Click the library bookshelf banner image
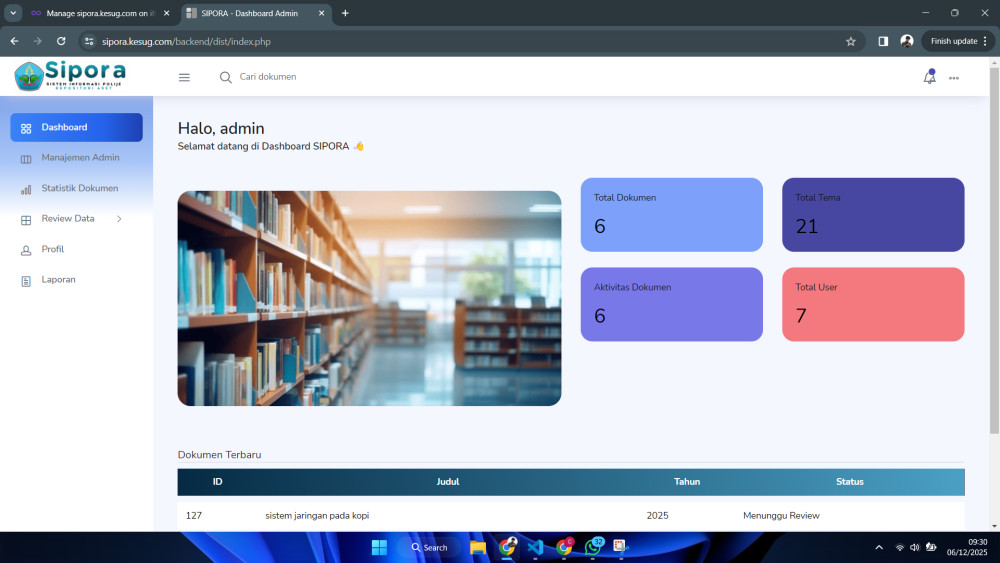Viewport: 1000px width, 563px height. (369, 298)
